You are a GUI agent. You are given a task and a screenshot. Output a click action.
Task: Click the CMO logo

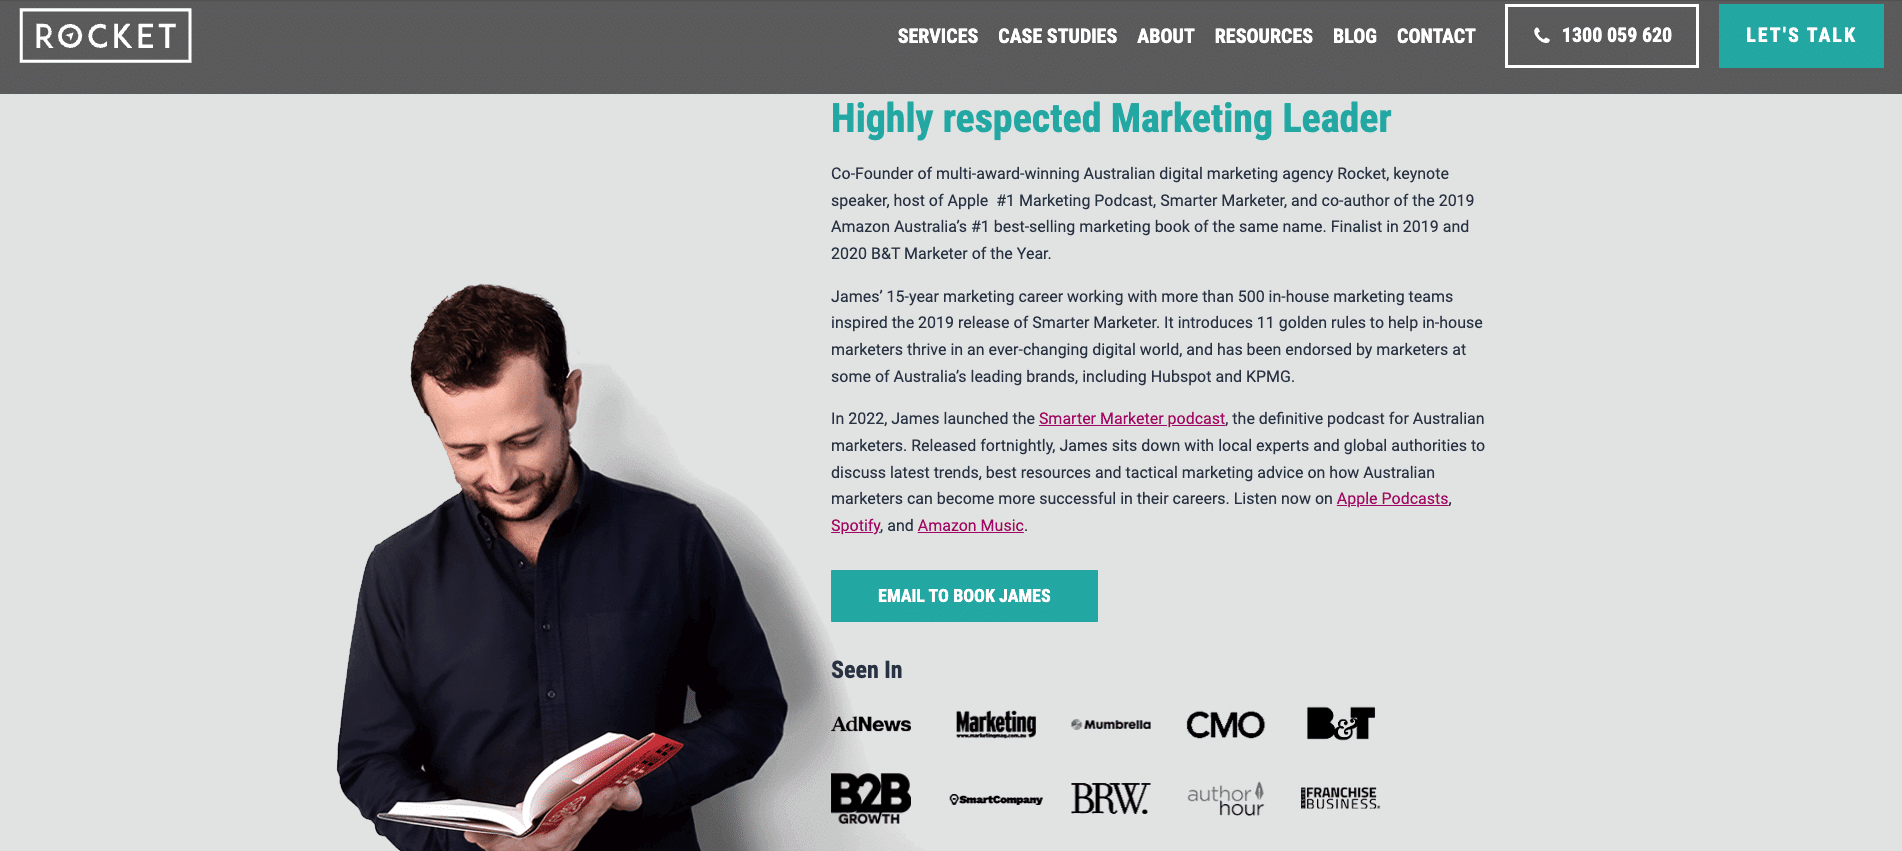1225,724
